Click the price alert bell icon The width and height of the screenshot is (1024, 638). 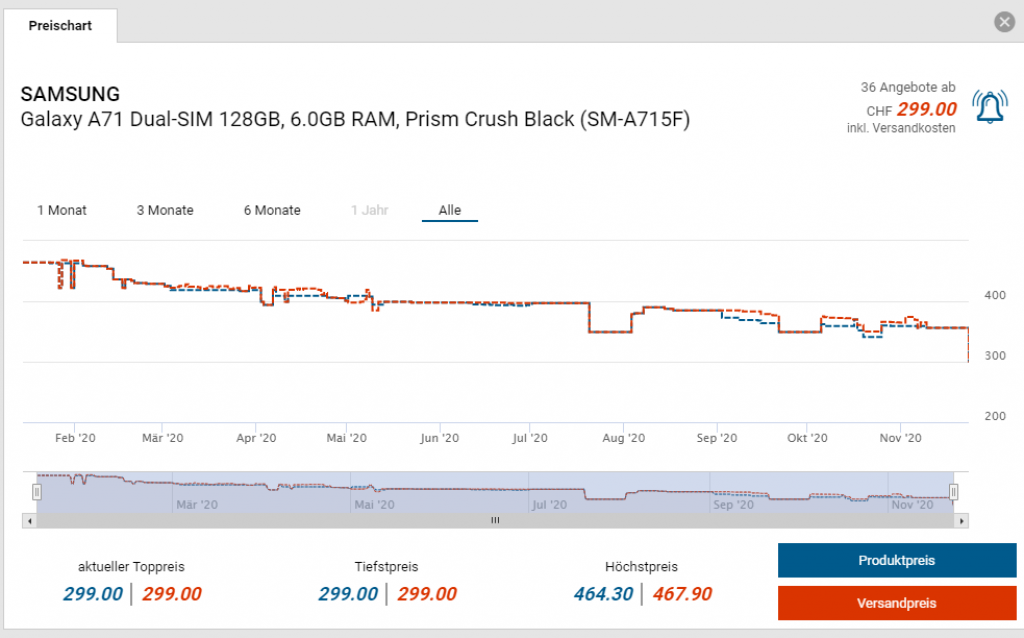[990, 106]
